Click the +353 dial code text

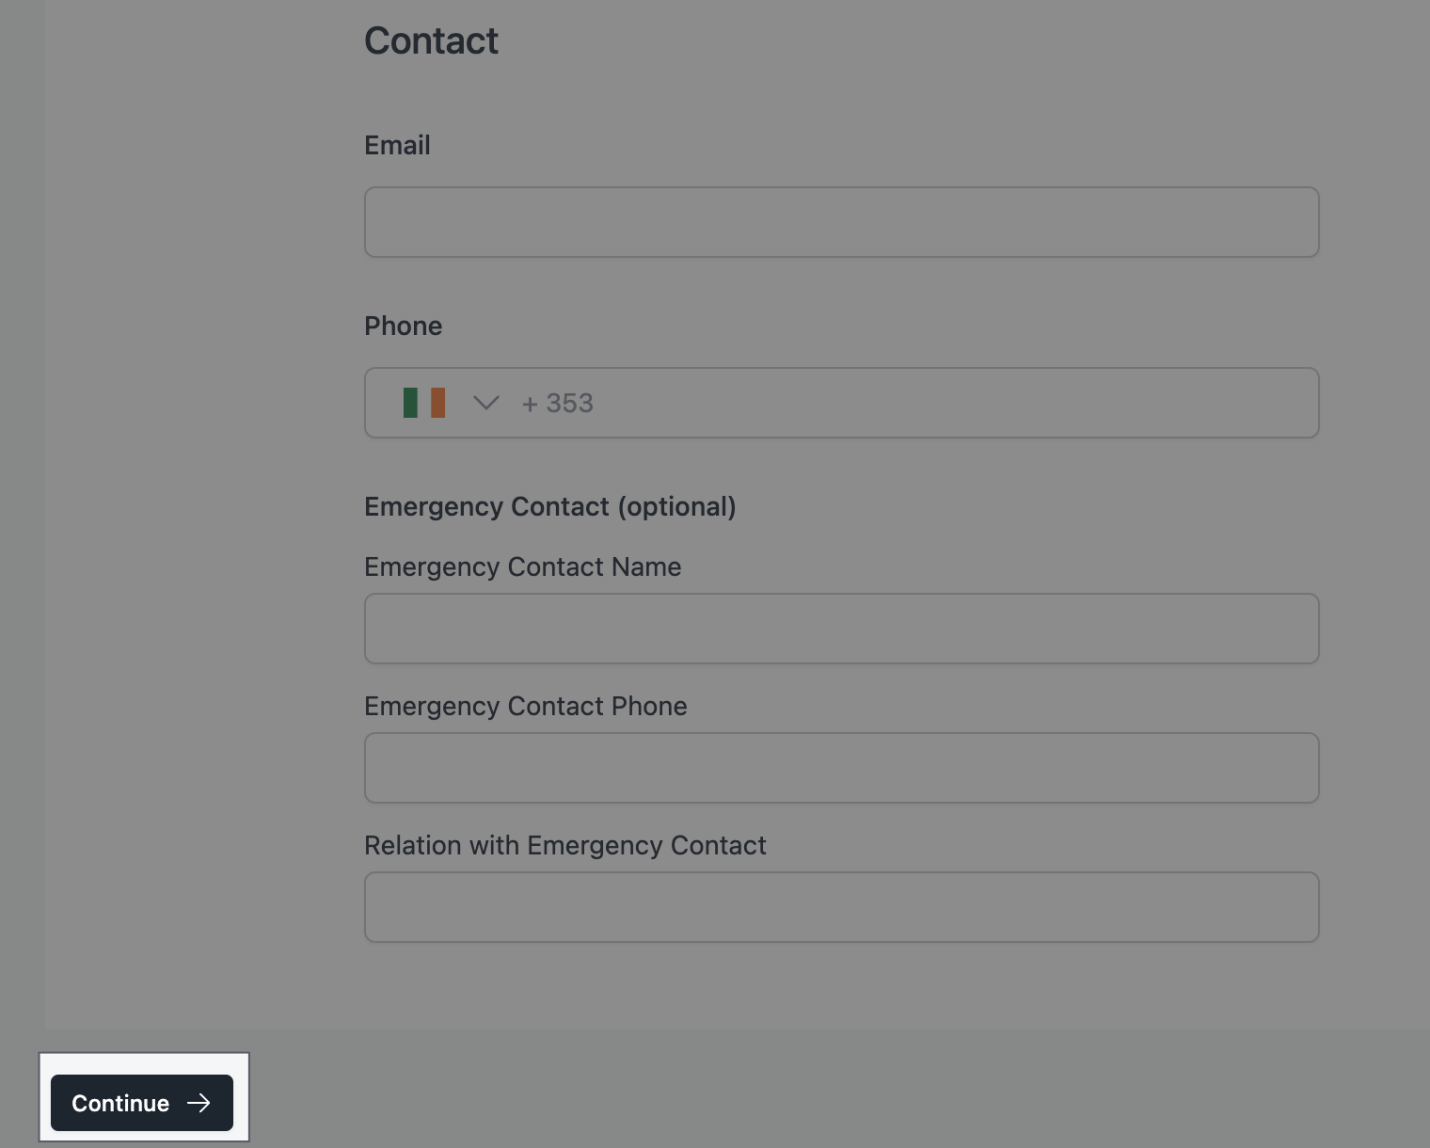(558, 403)
